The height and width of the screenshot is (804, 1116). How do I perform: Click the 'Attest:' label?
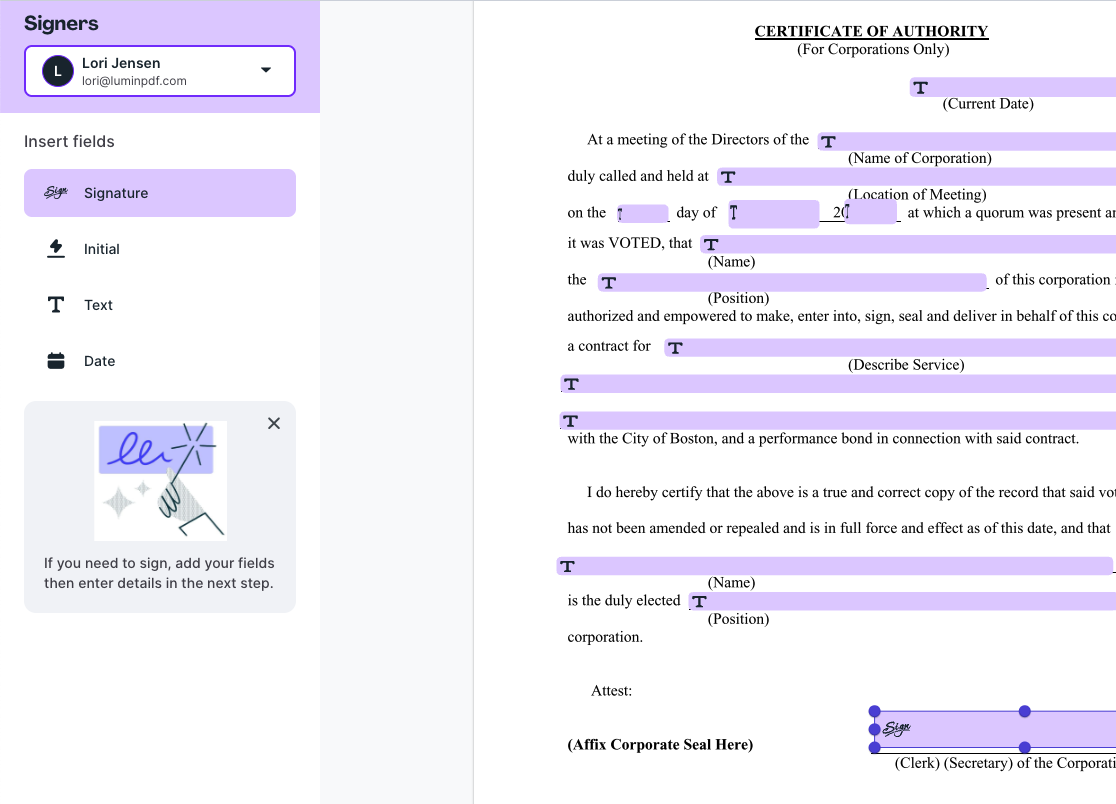click(x=611, y=691)
